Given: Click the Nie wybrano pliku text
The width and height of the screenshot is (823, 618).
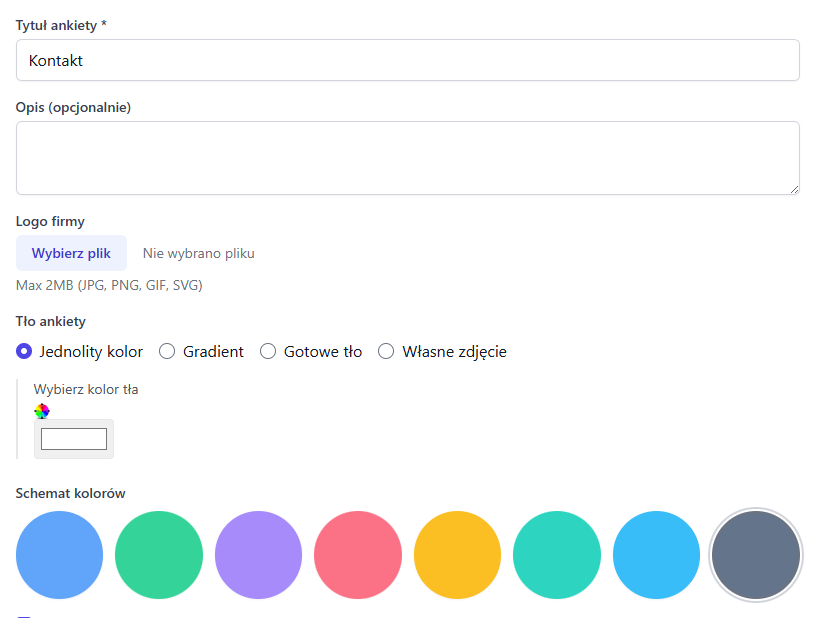Looking at the screenshot, I should click(198, 252).
